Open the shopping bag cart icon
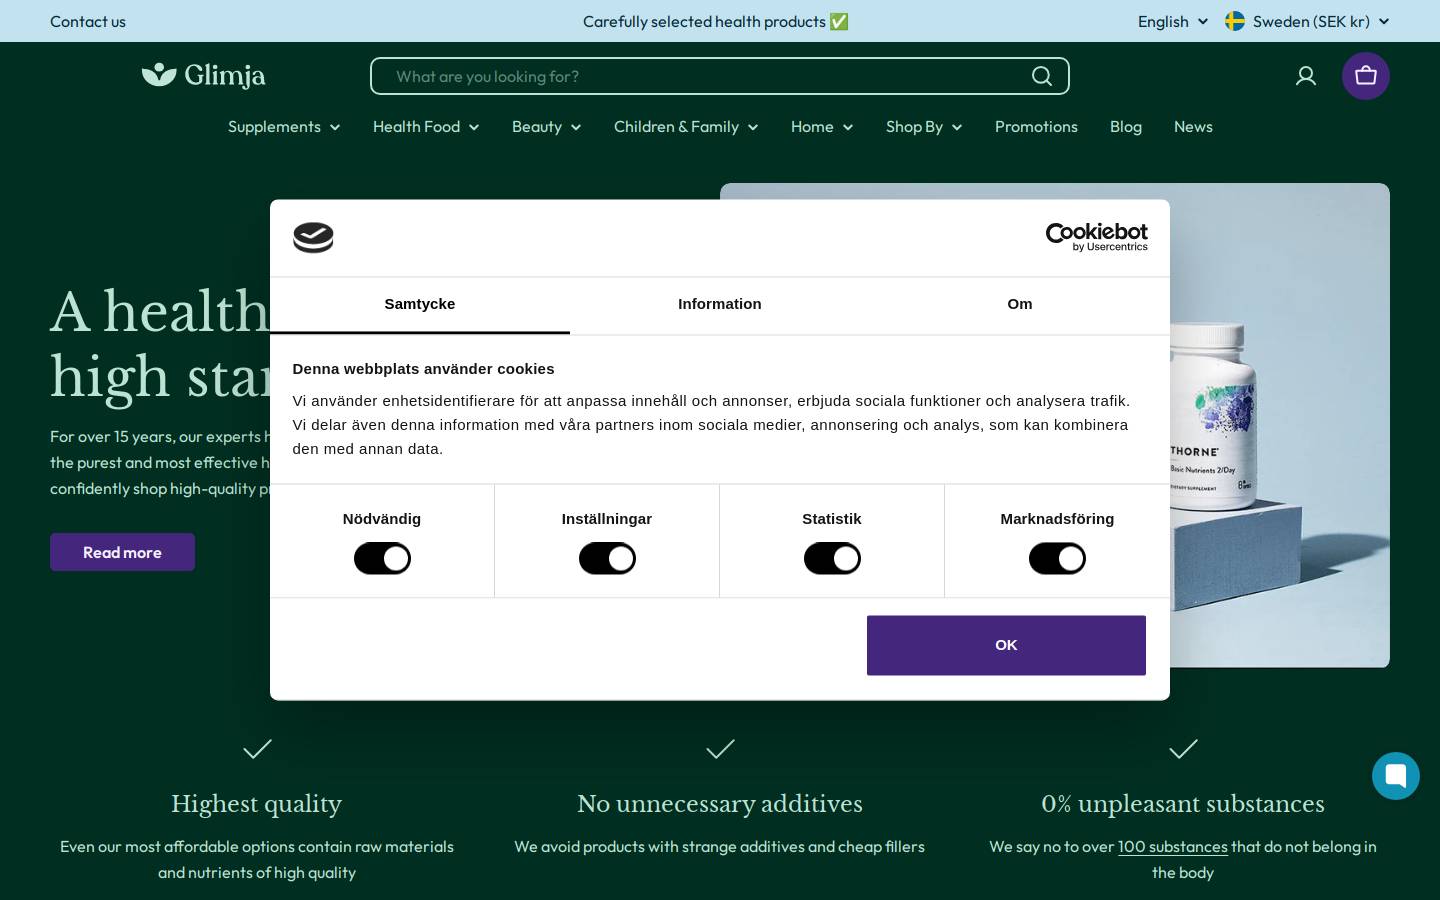Image resolution: width=1440 pixels, height=900 pixels. click(x=1366, y=76)
